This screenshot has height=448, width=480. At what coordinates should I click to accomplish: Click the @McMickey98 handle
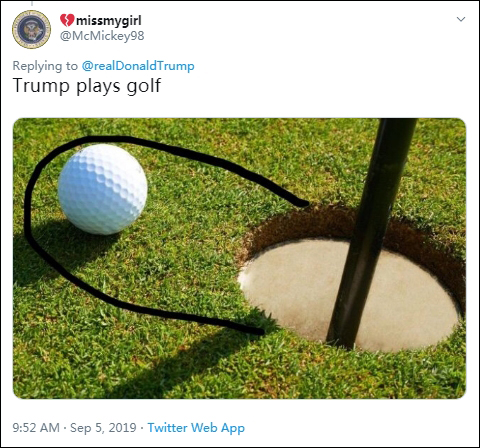coord(102,36)
